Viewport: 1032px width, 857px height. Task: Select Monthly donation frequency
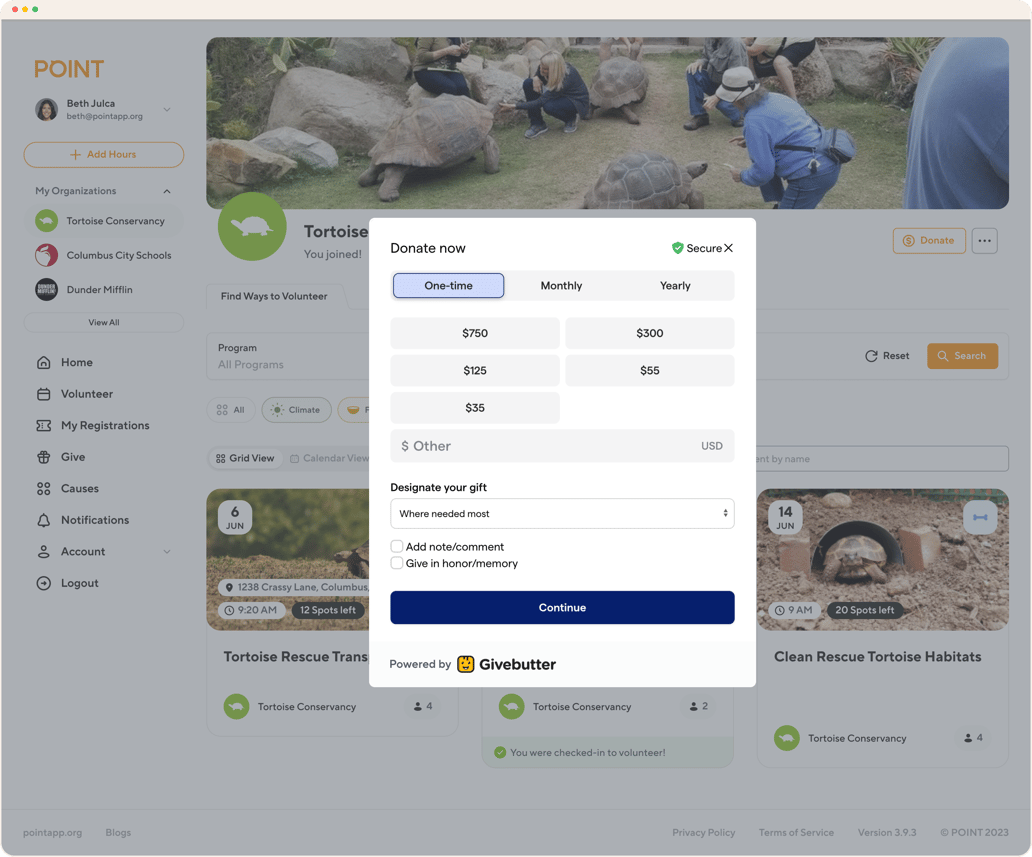(561, 286)
